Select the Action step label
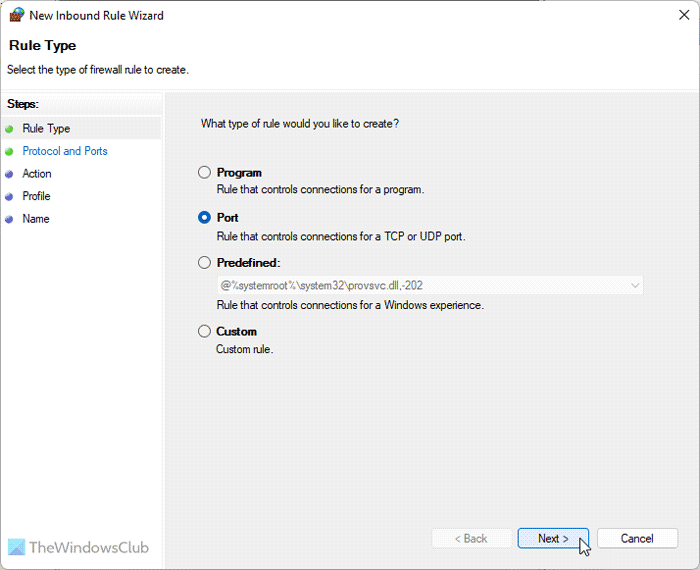 (37, 174)
